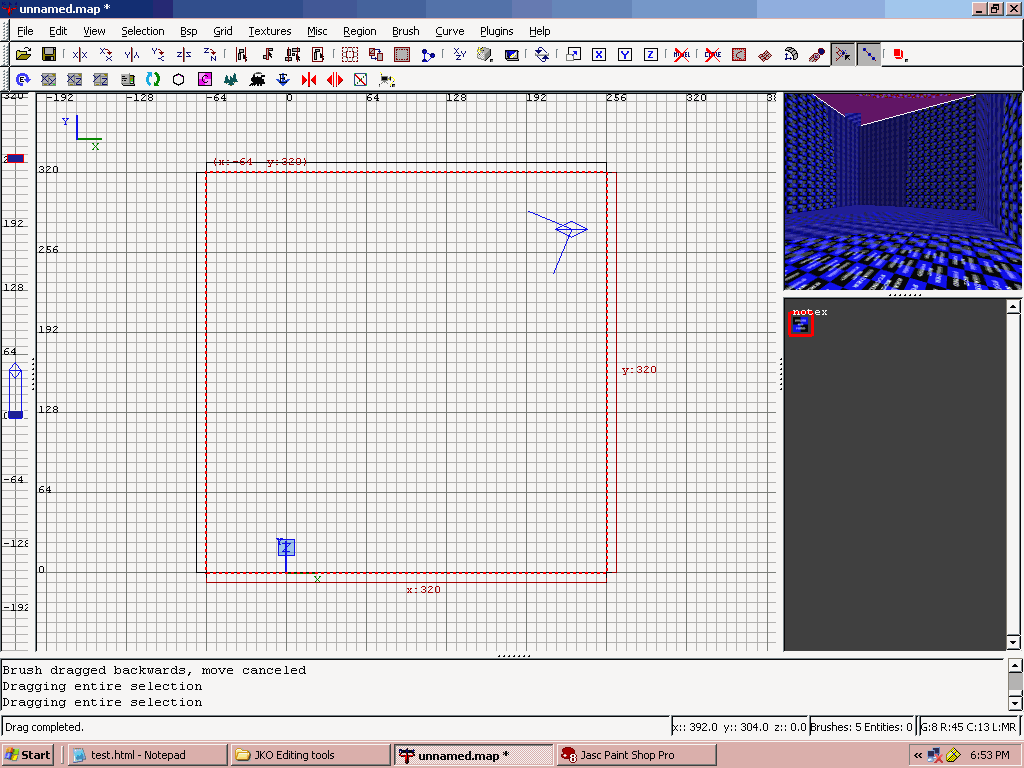Click the red outward arrows icon

click(334, 80)
